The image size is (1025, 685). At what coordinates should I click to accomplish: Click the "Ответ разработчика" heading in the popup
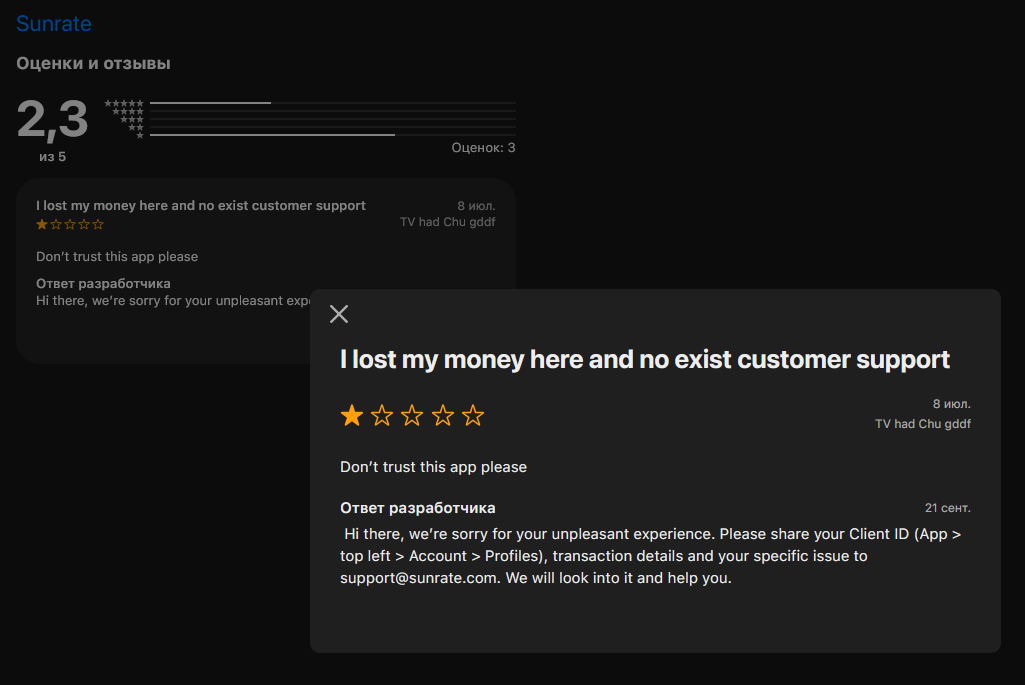(418, 508)
